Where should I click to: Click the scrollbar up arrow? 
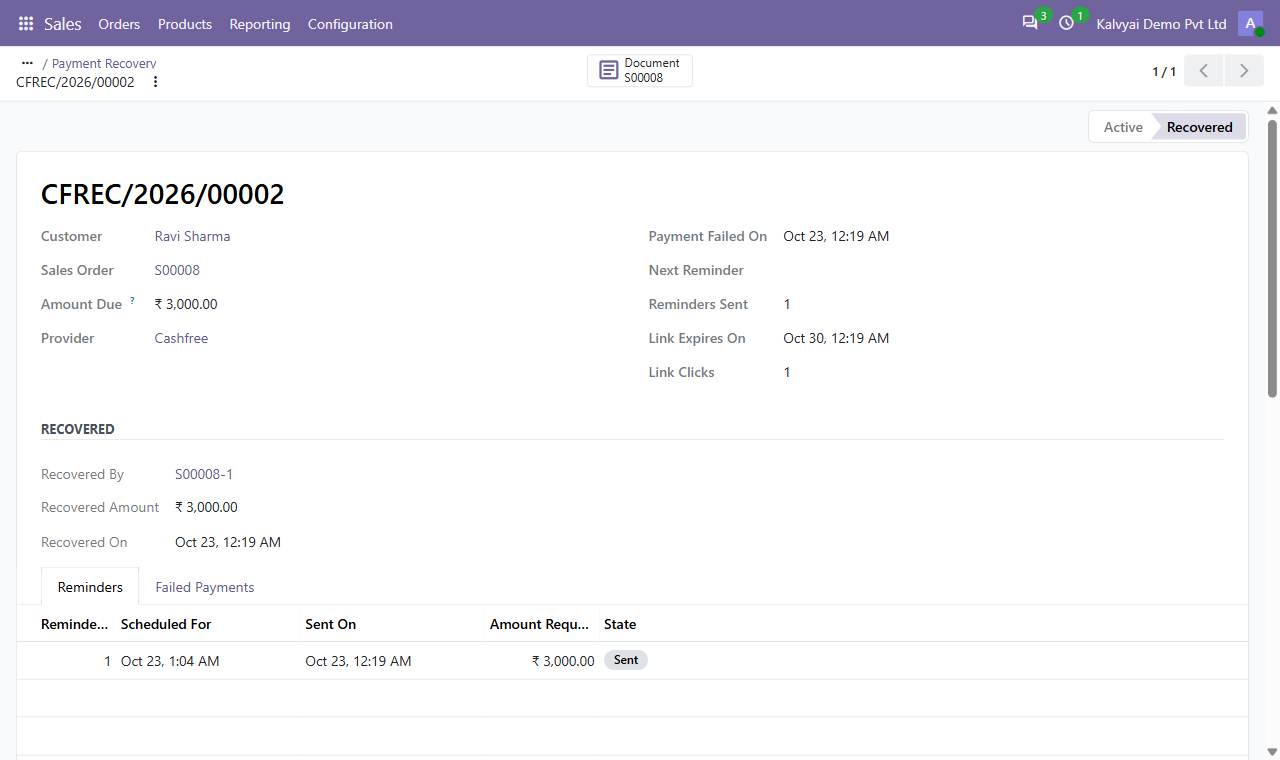1272,110
